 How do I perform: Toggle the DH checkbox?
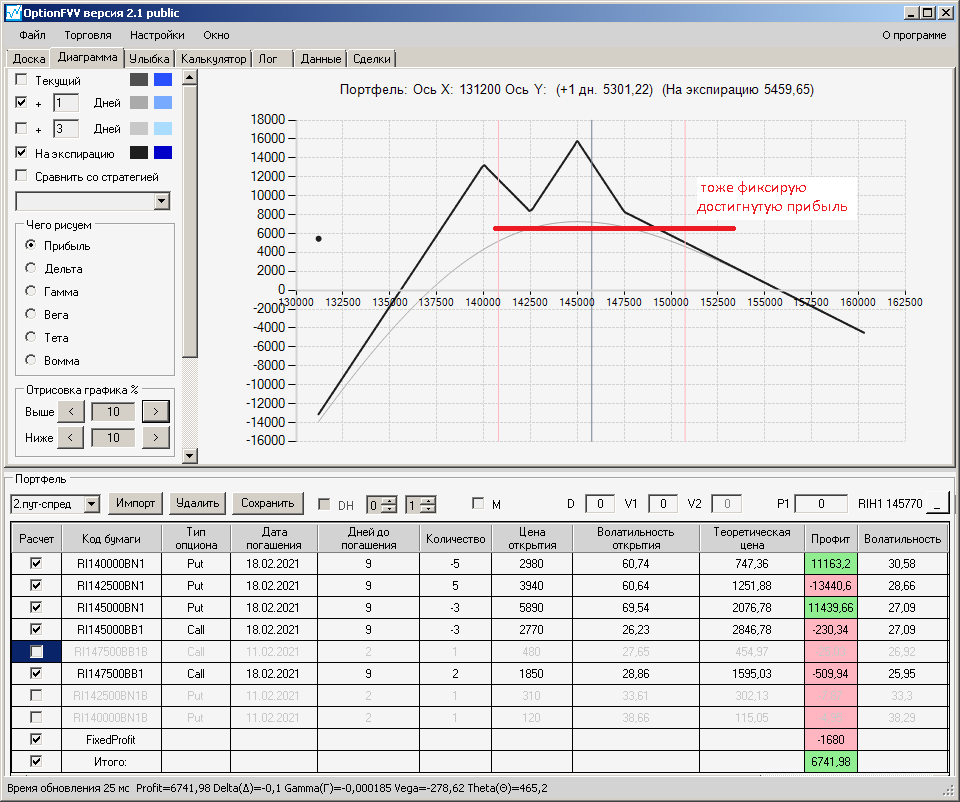click(x=324, y=504)
